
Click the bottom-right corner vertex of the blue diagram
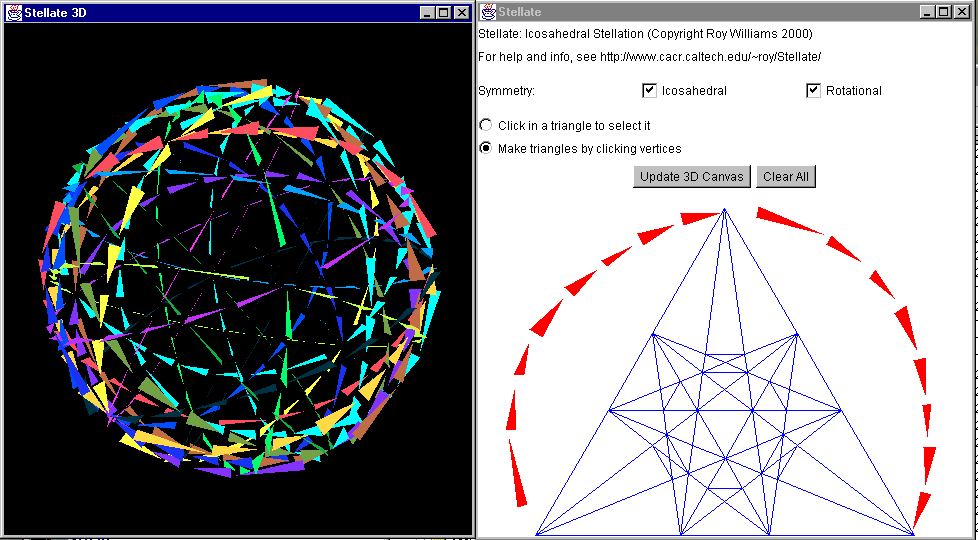coord(912,533)
